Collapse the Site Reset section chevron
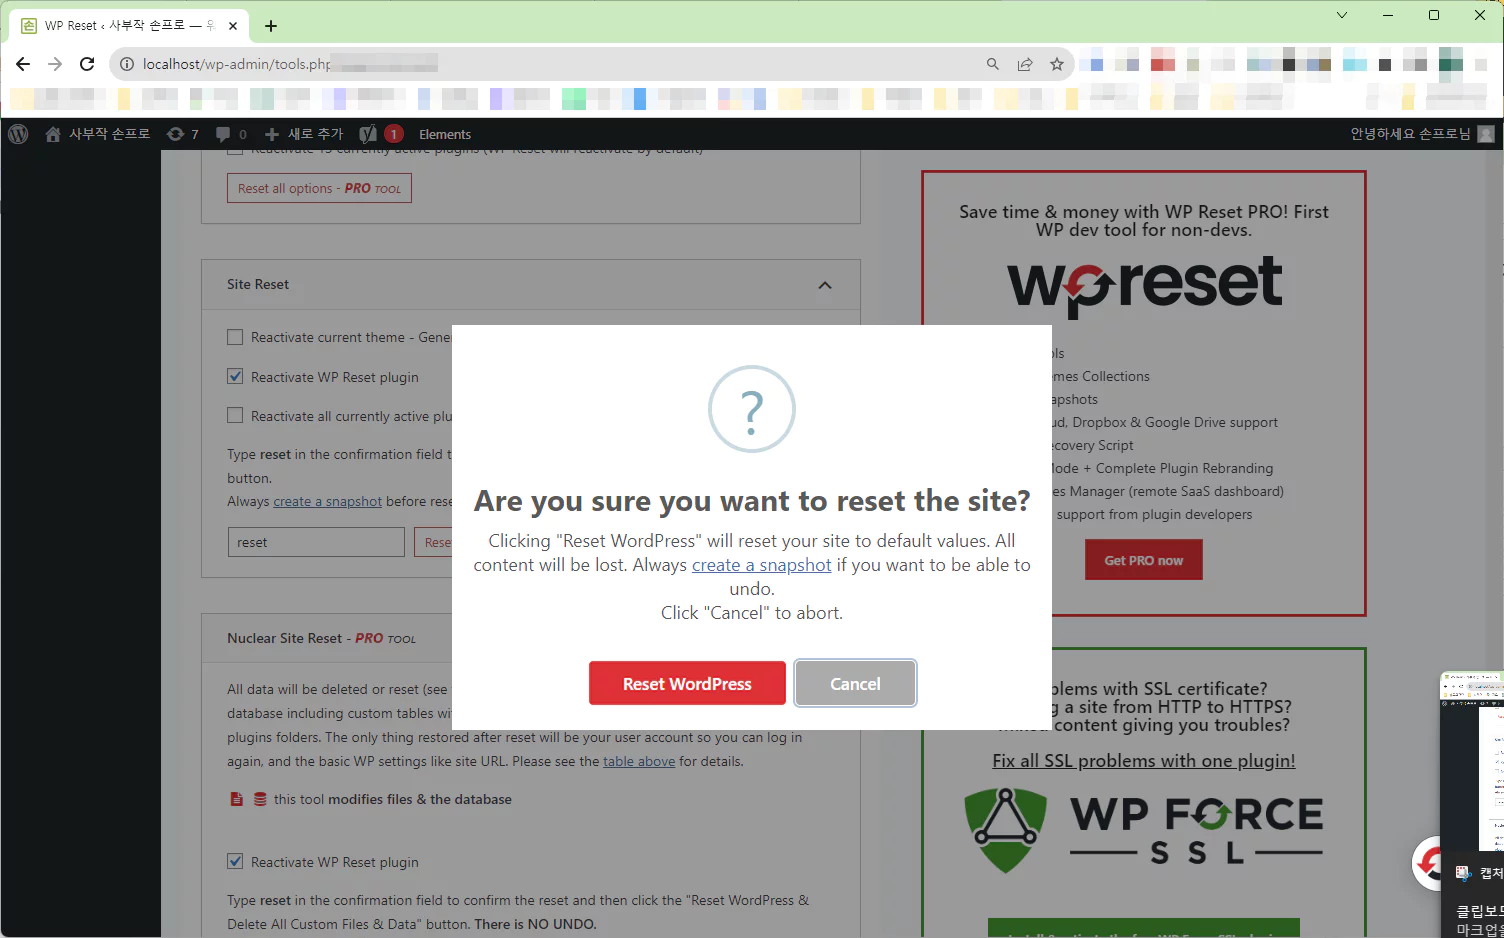 pos(825,285)
